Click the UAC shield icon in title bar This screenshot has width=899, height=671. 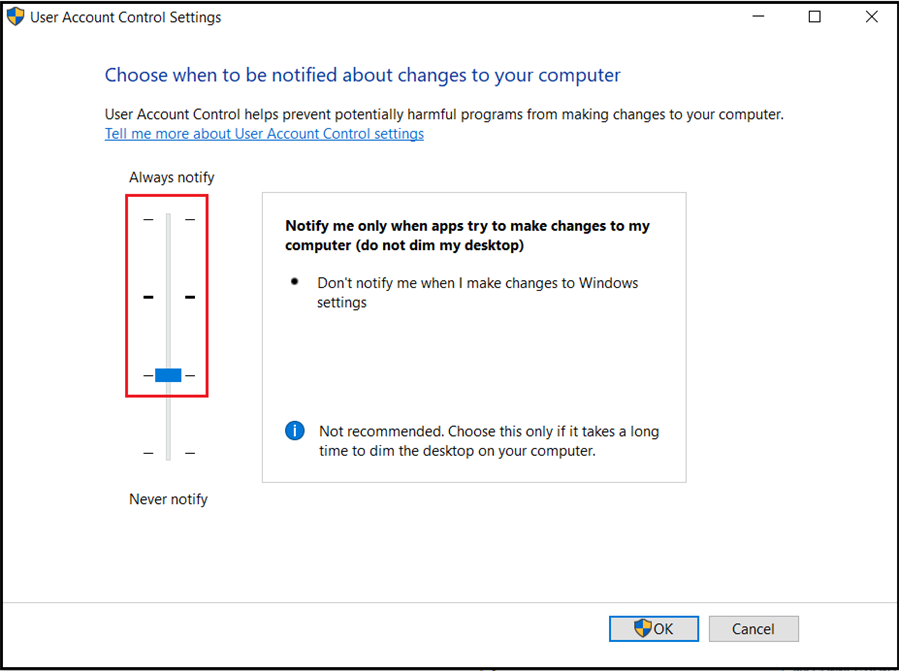[x=15, y=17]
